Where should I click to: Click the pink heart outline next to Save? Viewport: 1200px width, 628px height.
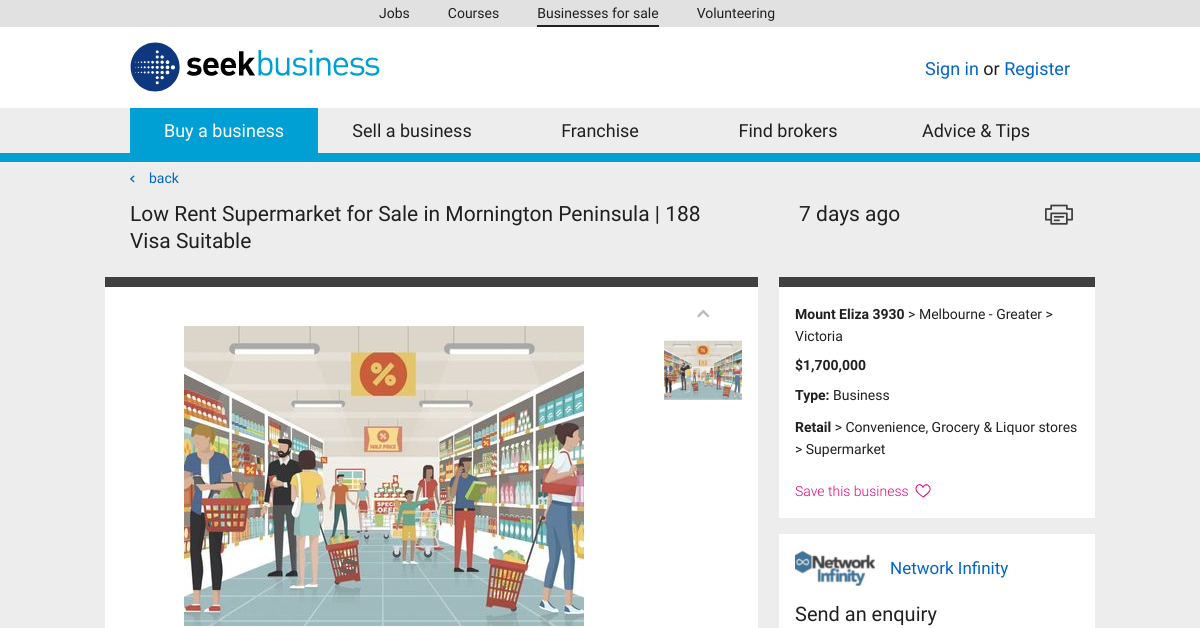921,491
